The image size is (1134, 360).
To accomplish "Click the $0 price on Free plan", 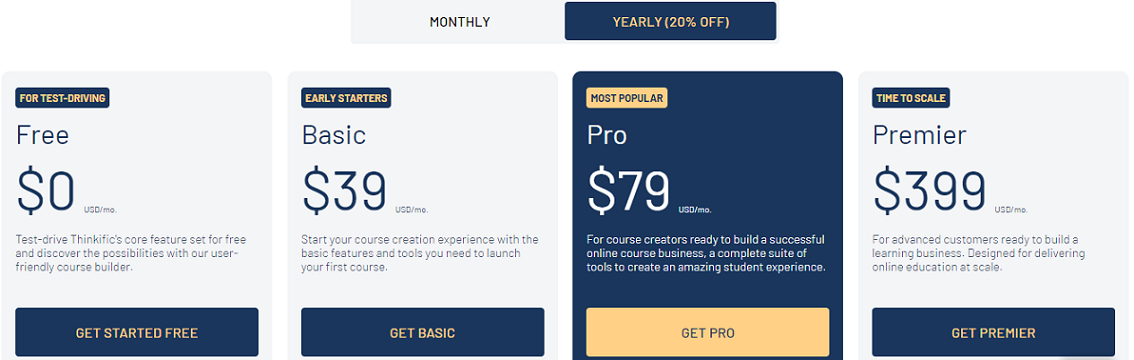I will click(46, 192).
